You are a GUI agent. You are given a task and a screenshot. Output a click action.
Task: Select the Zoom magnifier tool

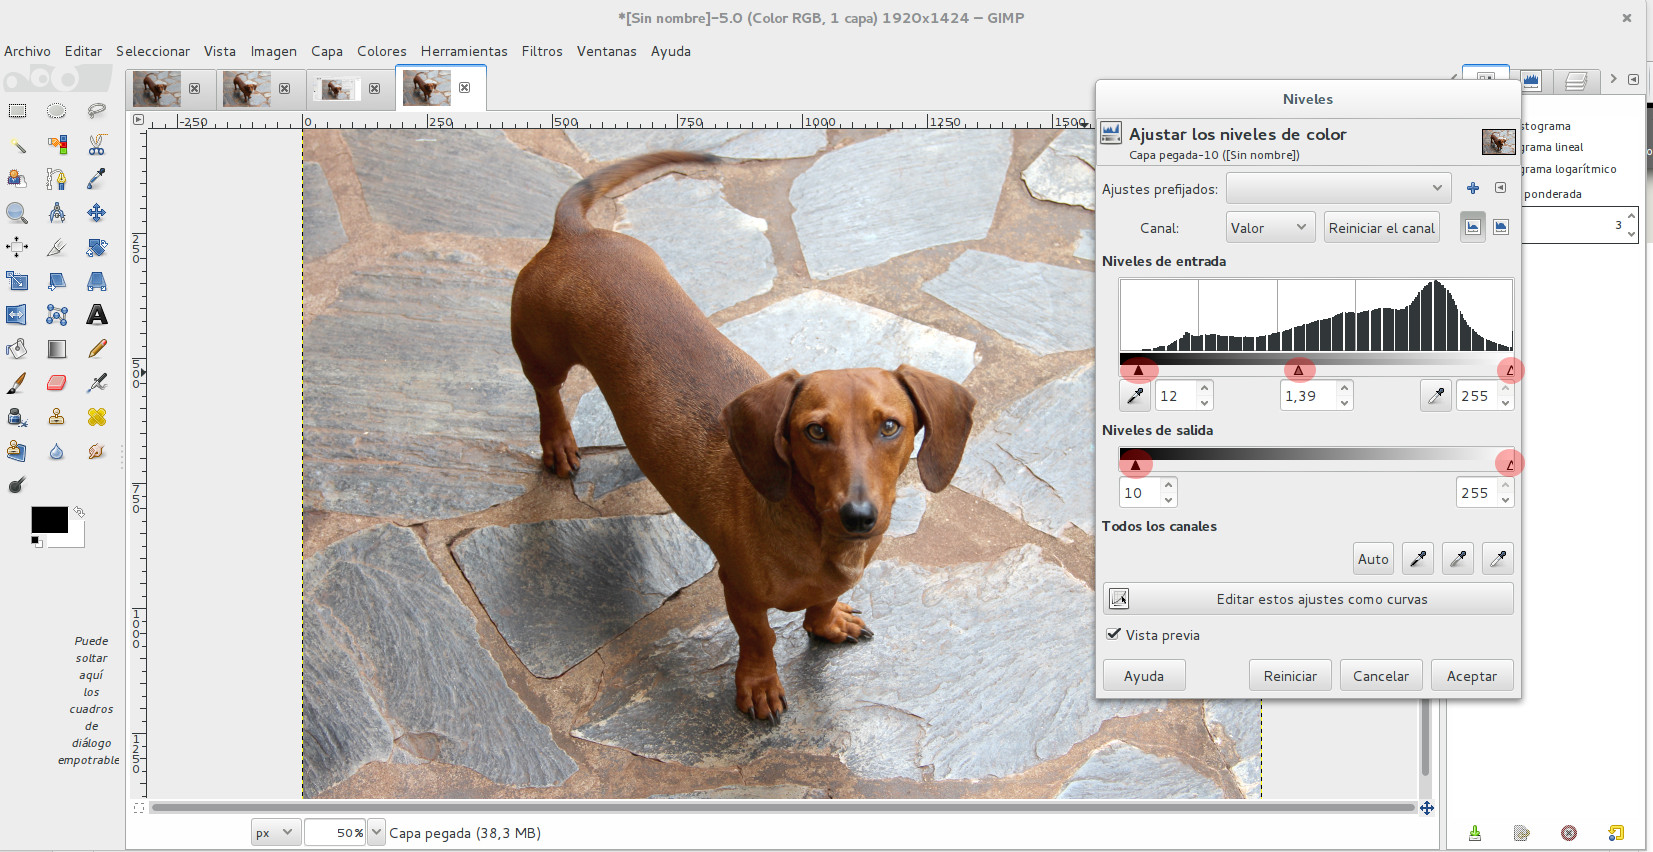(x=17, y=213)
